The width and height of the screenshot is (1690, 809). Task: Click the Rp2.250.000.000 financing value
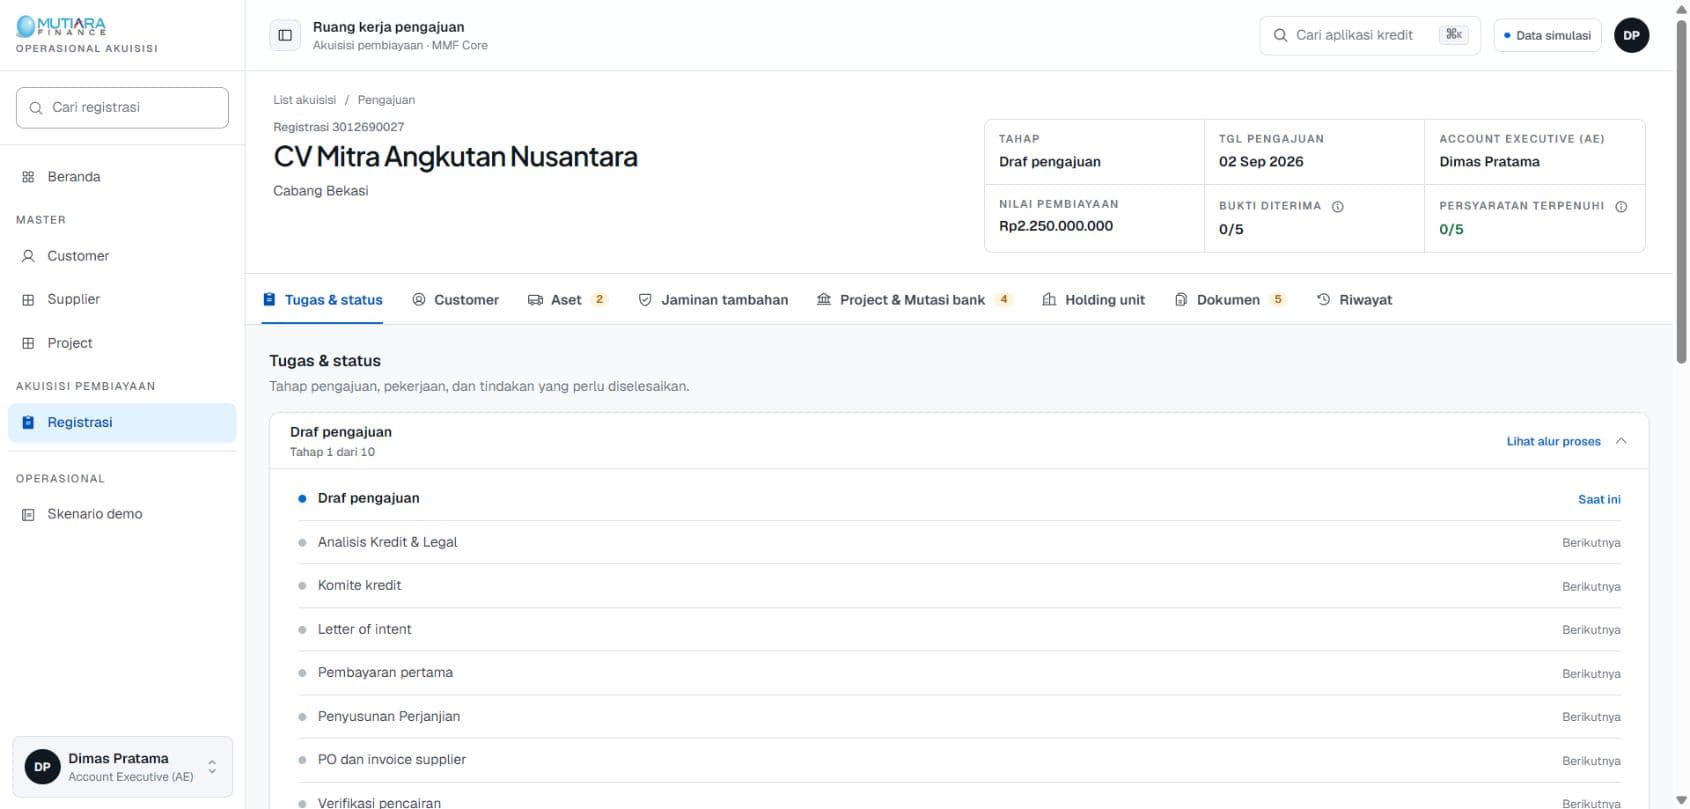(1056, 226)
